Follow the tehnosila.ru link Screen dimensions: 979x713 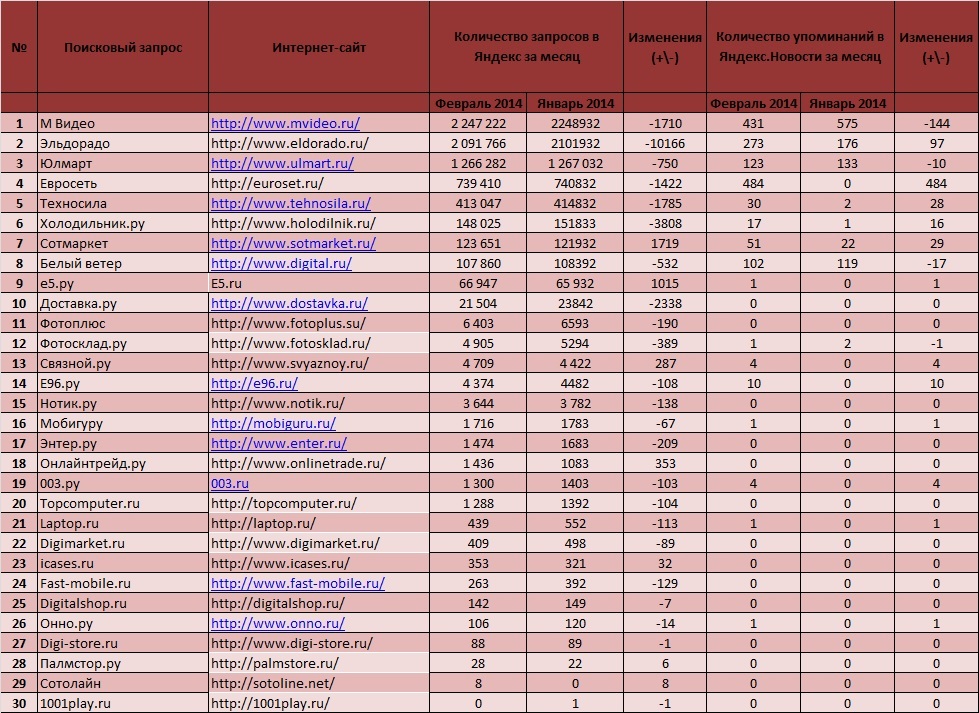click(x=291, y=204)
